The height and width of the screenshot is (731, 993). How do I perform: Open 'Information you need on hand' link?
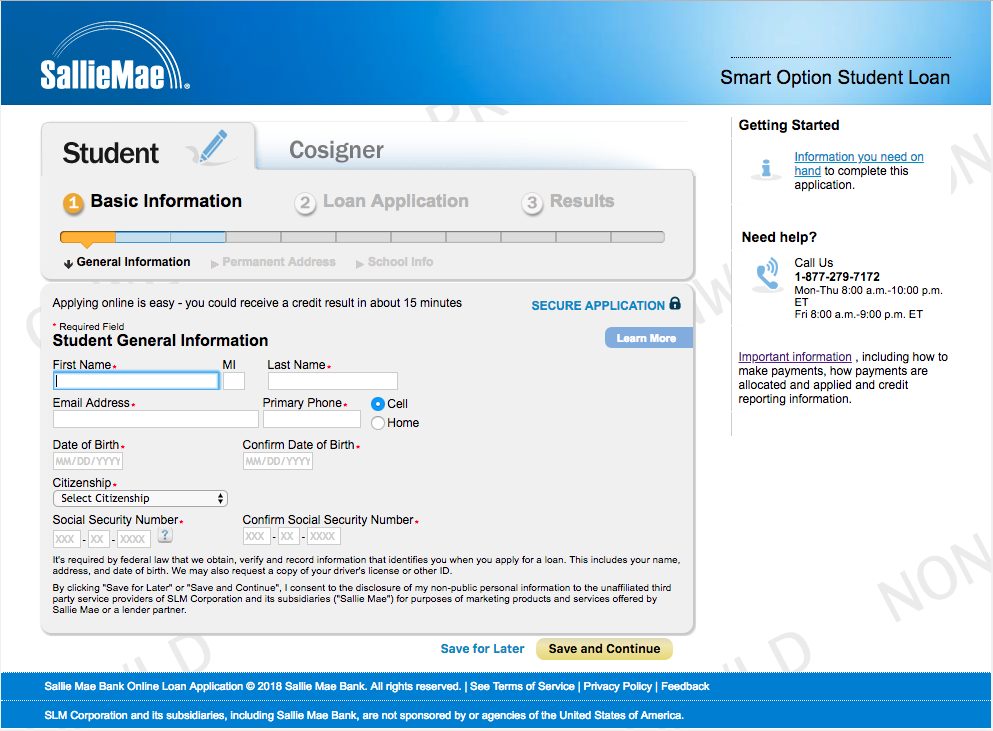[x=859, y=163]
